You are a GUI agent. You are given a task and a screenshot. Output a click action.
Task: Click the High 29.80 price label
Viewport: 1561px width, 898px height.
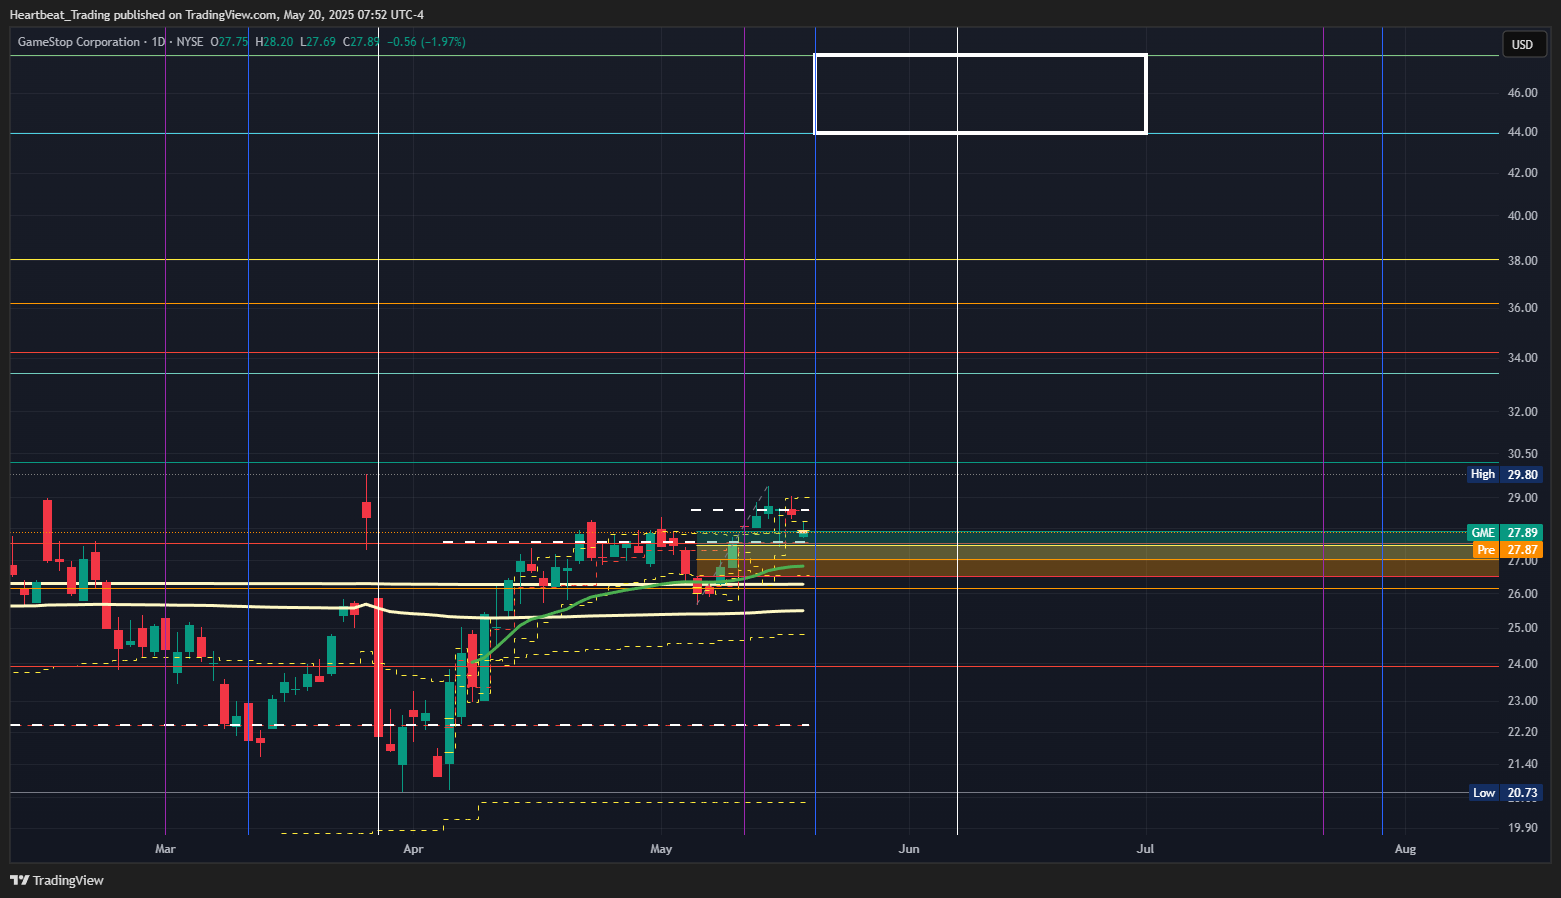coord(1505,474)
